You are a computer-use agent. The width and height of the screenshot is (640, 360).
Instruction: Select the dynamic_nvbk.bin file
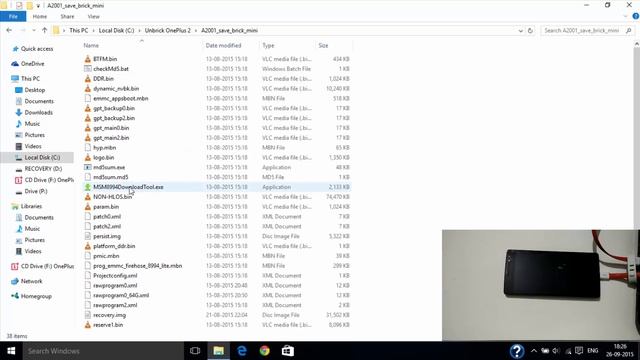pos(116,89)
